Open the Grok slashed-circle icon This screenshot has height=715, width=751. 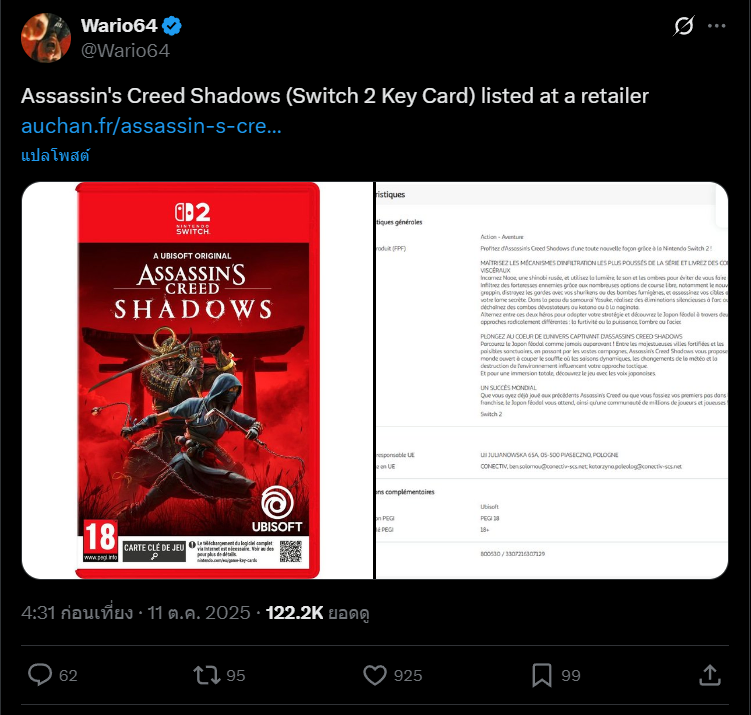(683, 26)
